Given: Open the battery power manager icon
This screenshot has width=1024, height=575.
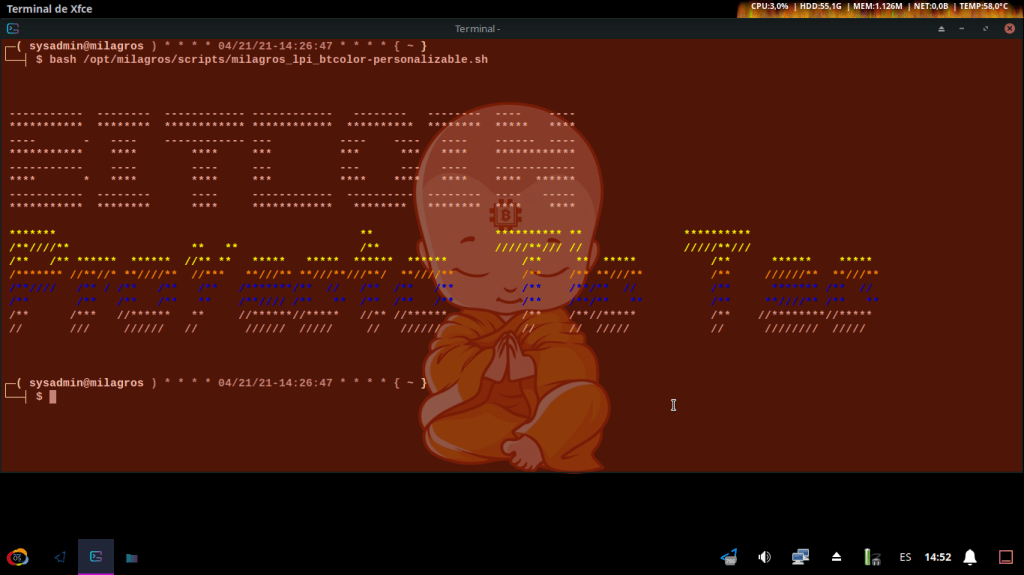Looking at the screenshot, I should [x=872, y=556].
